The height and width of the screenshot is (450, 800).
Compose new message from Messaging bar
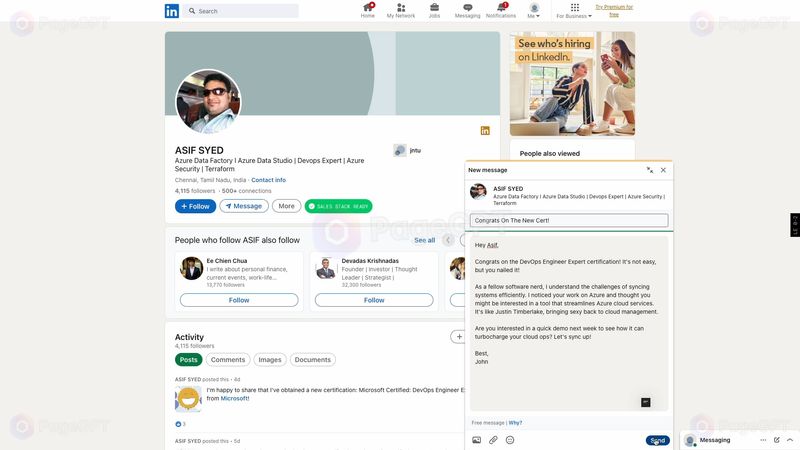point(777,440)
